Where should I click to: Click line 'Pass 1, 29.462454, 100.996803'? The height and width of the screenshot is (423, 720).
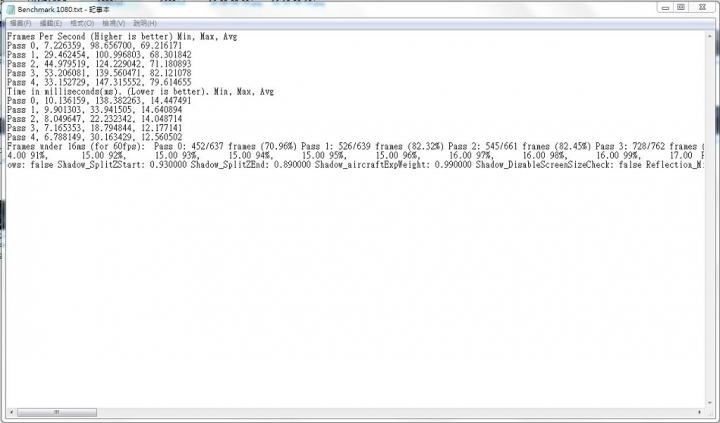pyautogui.click(x=99, y=55)
